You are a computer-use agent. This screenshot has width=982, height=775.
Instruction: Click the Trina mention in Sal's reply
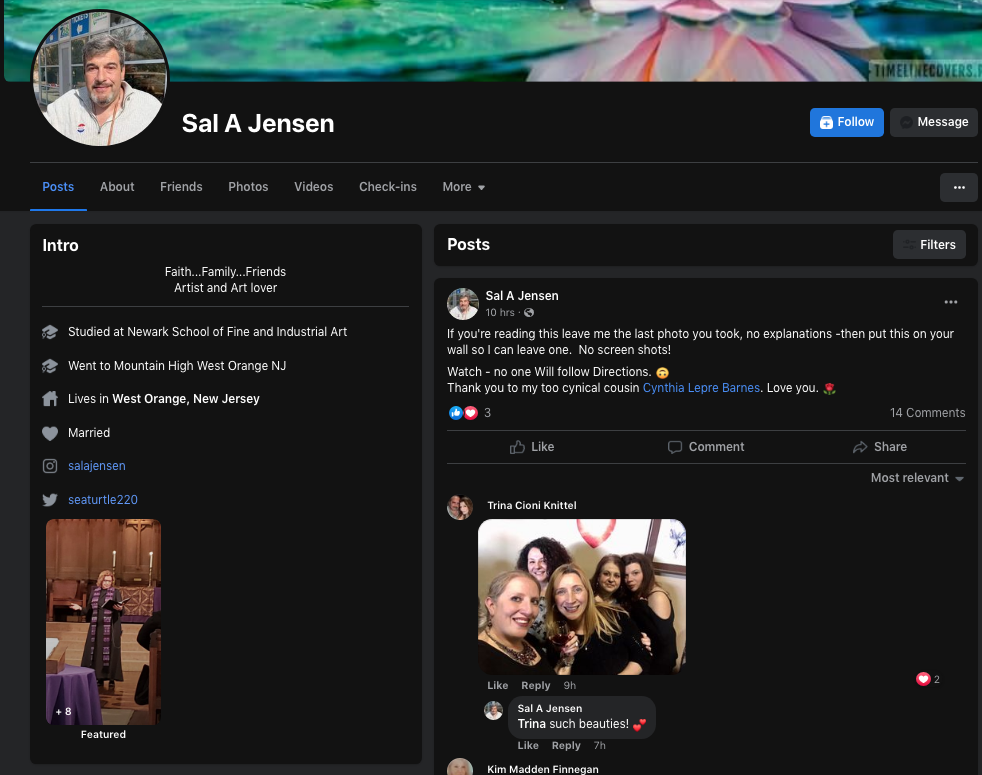click(x=532, y=724)
